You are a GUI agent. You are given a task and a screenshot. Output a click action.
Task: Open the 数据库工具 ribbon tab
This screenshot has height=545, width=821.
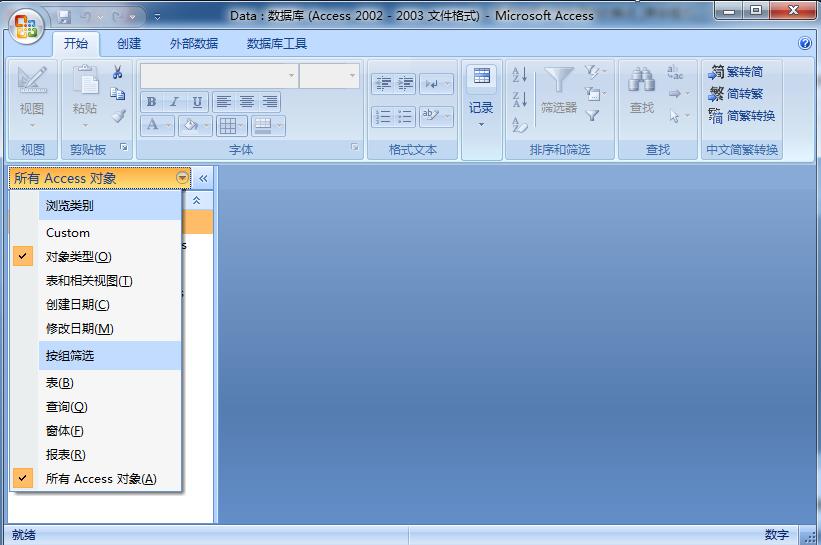click(276, 43)
